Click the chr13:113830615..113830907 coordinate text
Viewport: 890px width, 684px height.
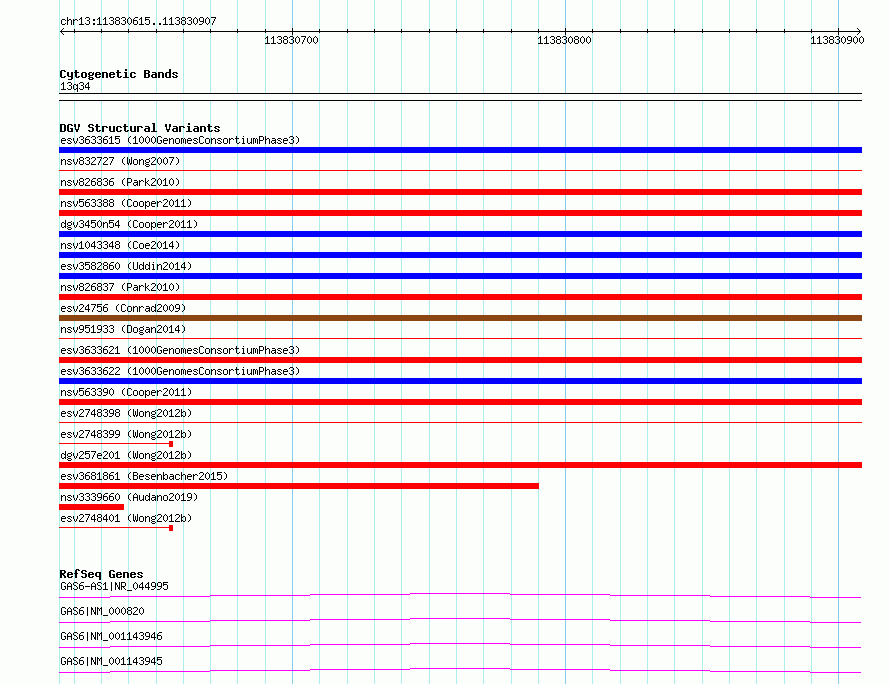(138, 21)
